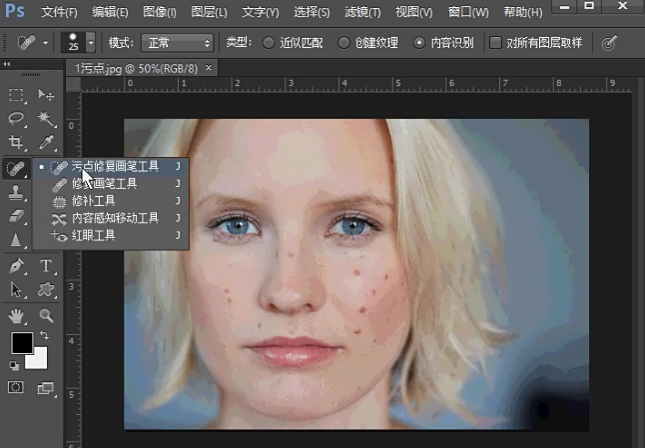Select the 内容识别 radio option

419,42
